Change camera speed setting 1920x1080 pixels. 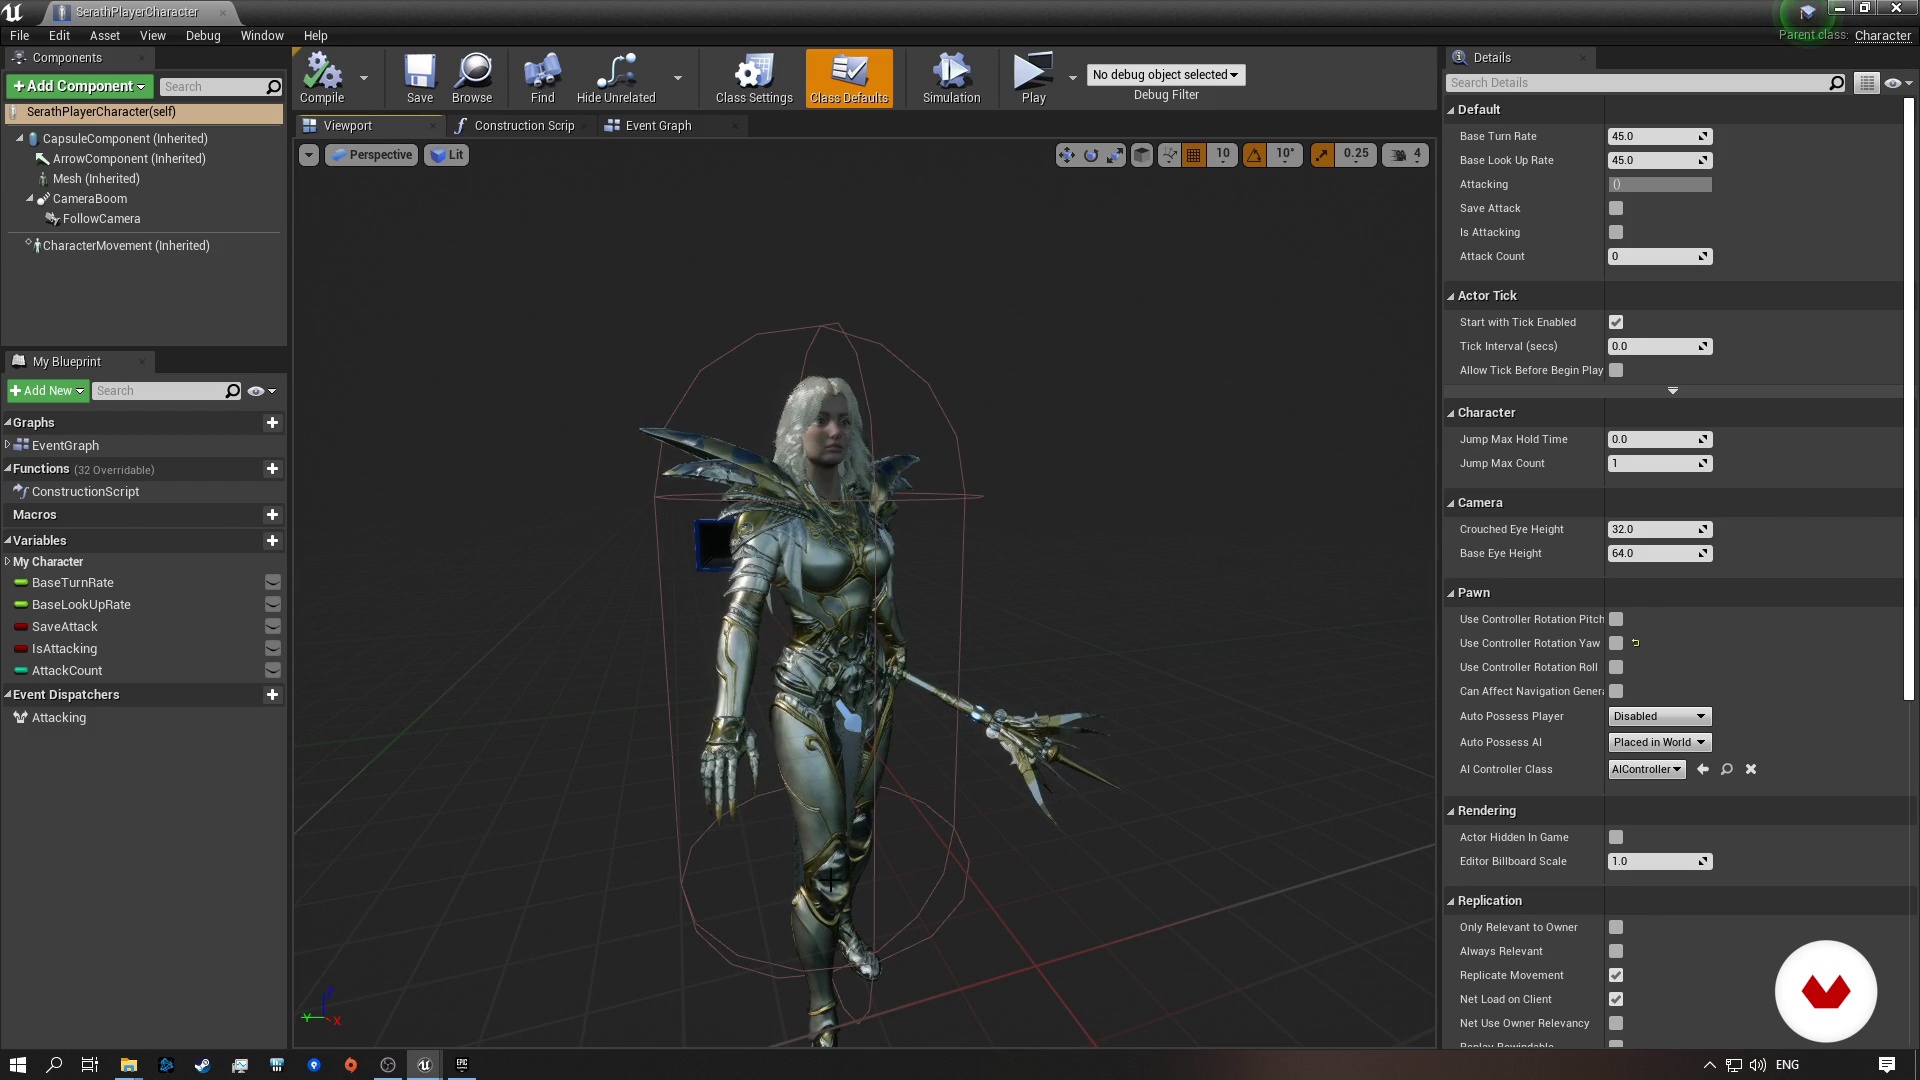click(x=1405, y=155)
